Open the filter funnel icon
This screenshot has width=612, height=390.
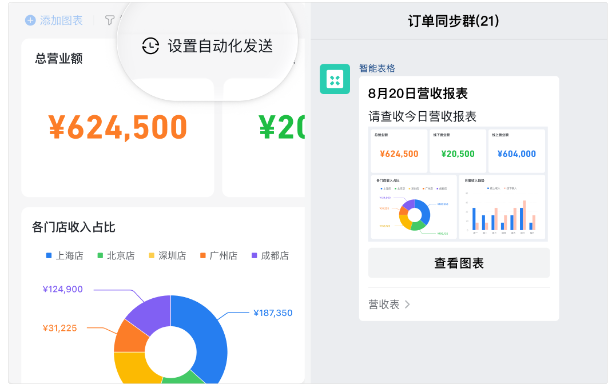tap(110, 20)
